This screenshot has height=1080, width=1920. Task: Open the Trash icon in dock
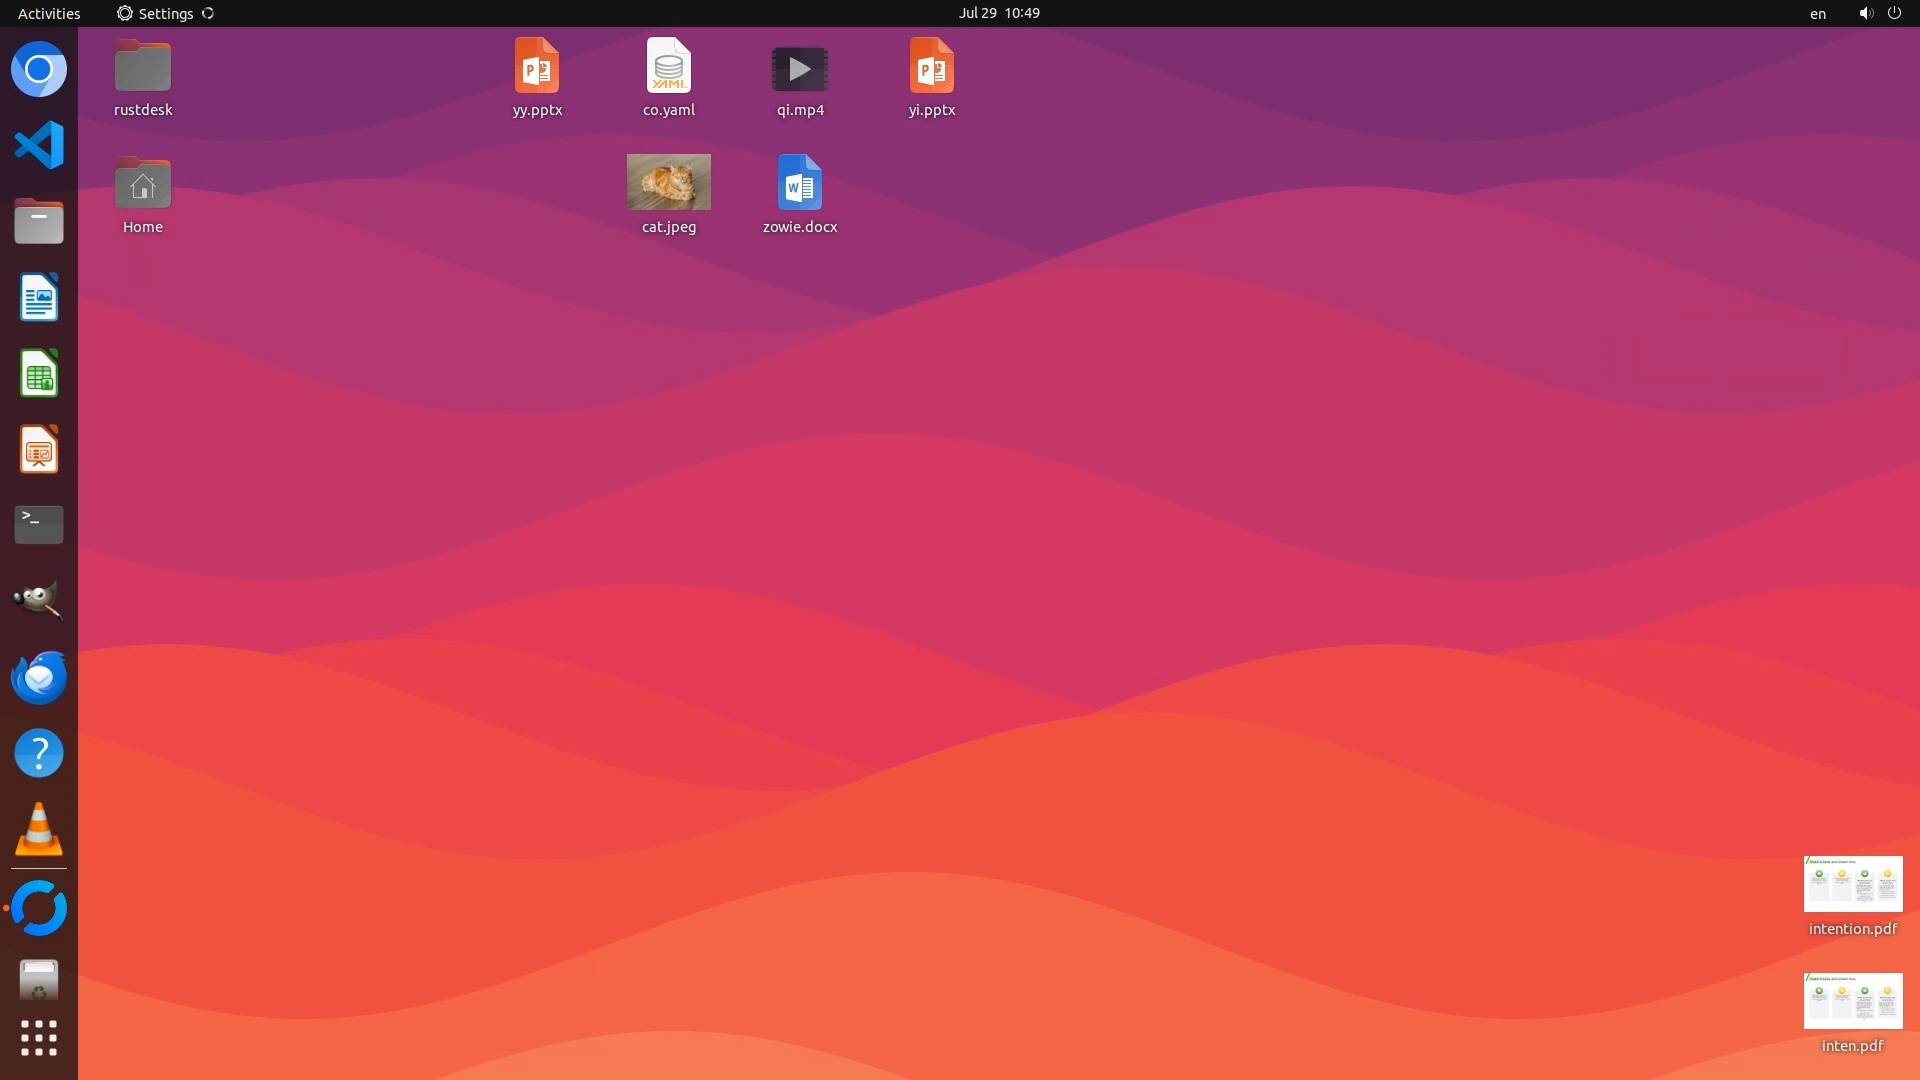(39, 981)
